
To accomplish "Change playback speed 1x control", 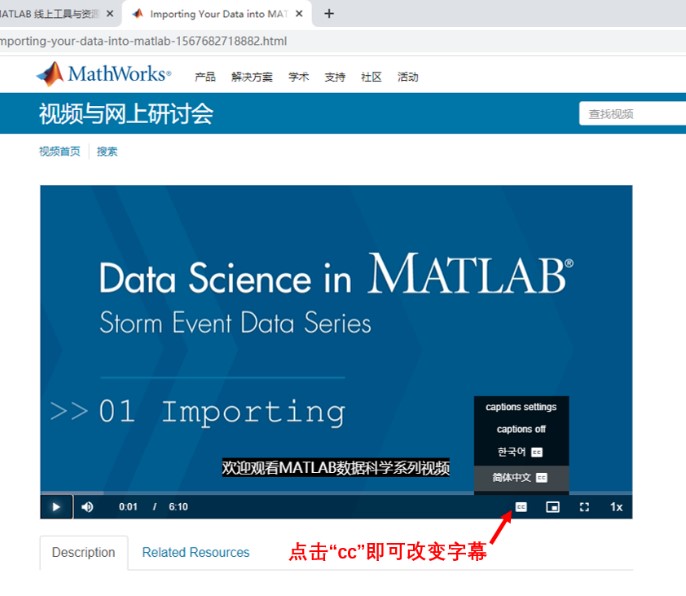I will click(616, 507).
